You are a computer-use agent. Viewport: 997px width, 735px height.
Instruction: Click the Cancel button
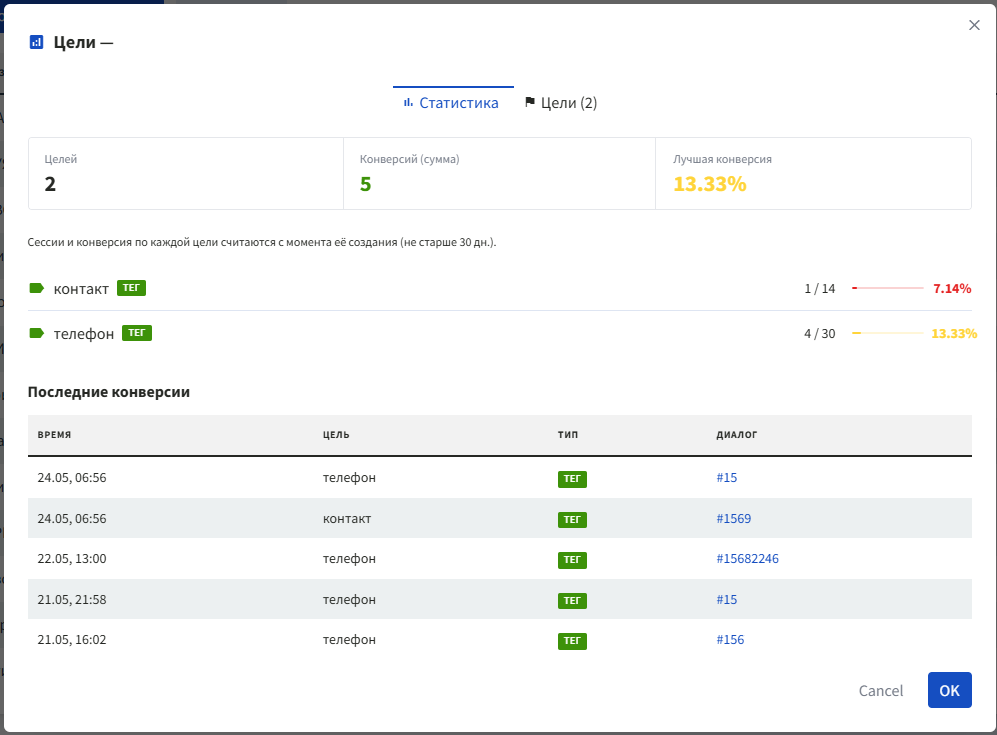(x=881, y=690)
